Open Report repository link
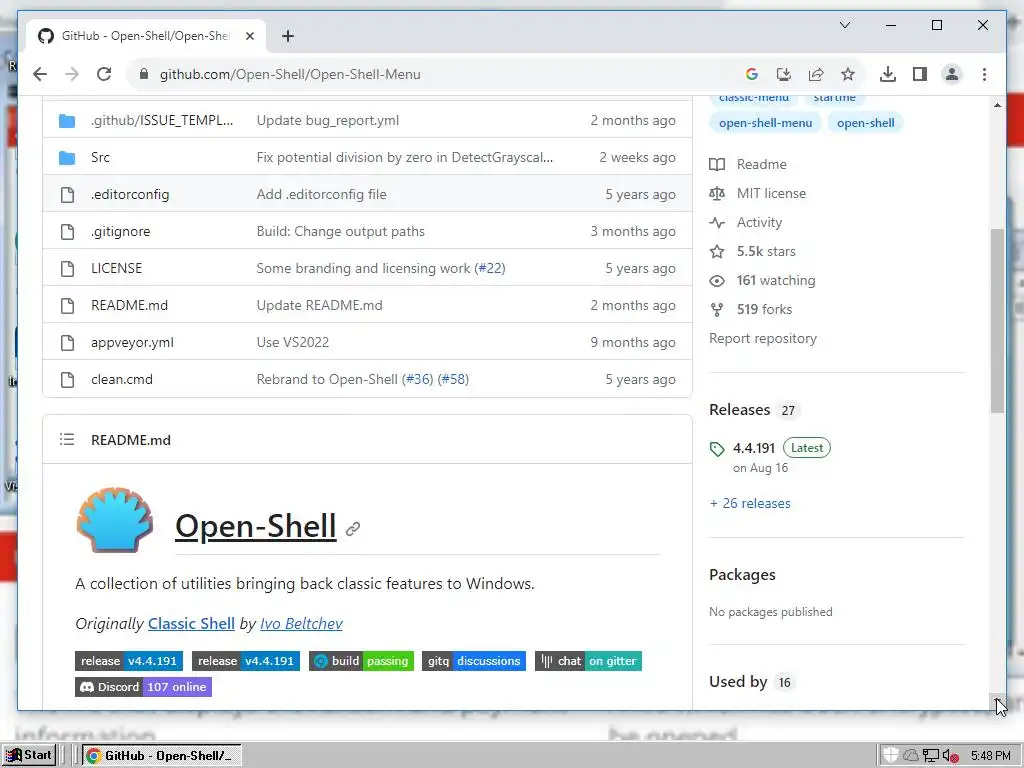Viewport: 1024px width, 768px height. pyautogui.click(x=763, y=338)
